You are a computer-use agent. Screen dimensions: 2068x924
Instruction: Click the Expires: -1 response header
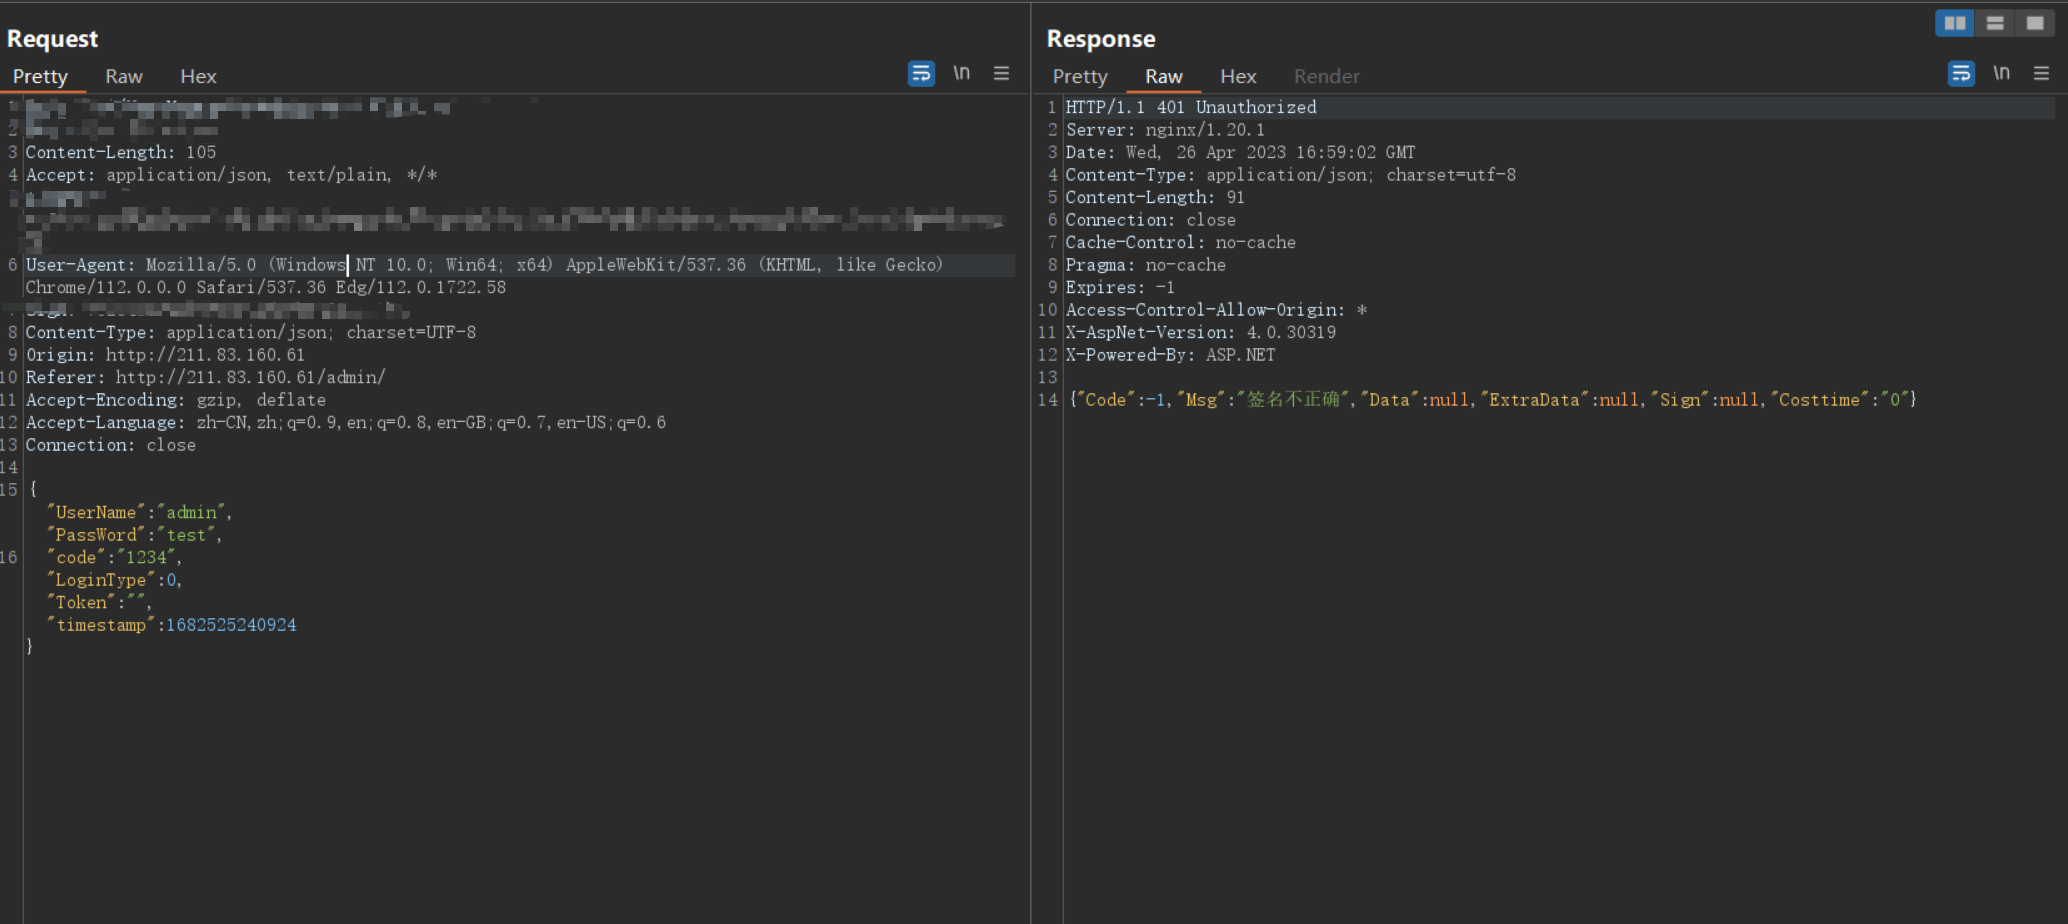1120,287
